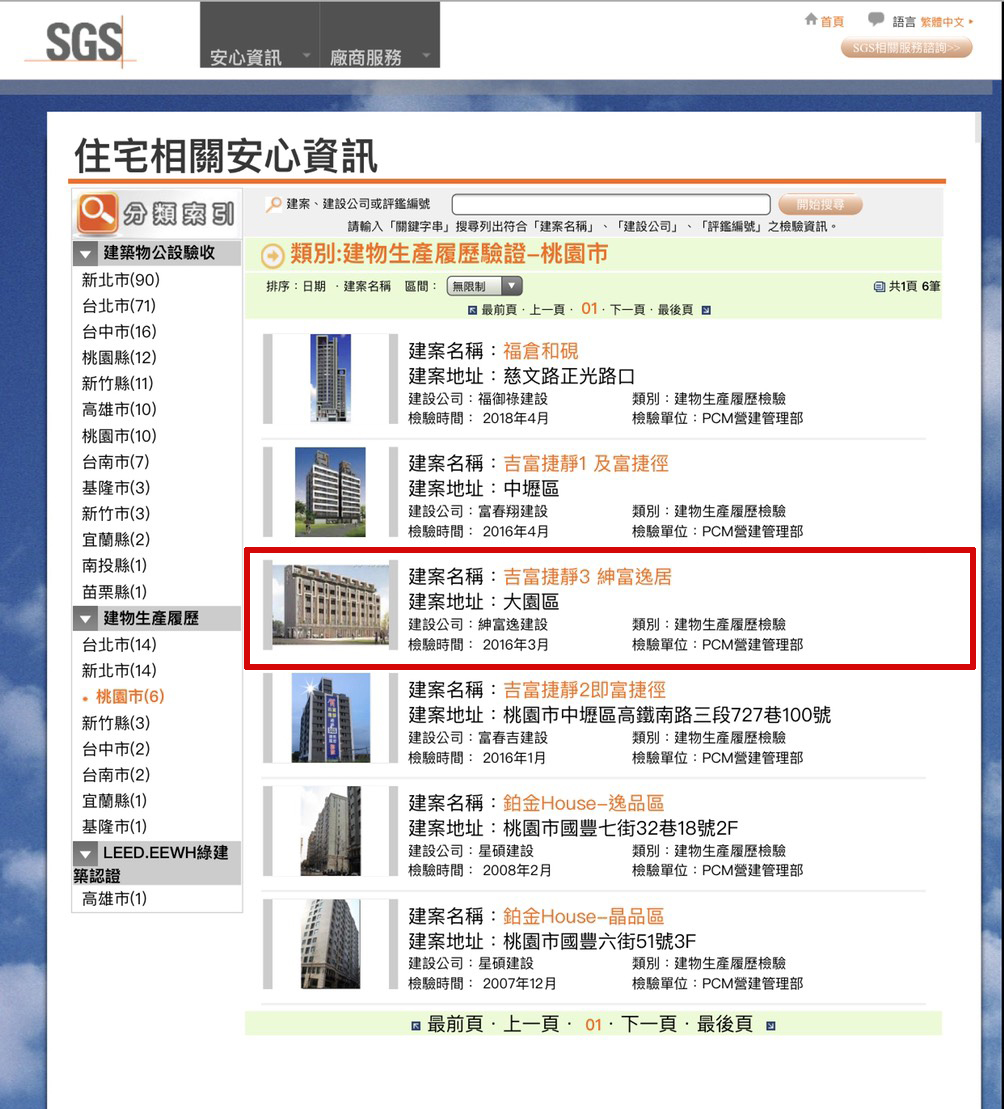Screen dimensions: 1004x1109
Task: Click bottom page number 01
Action: (593, 1025)
